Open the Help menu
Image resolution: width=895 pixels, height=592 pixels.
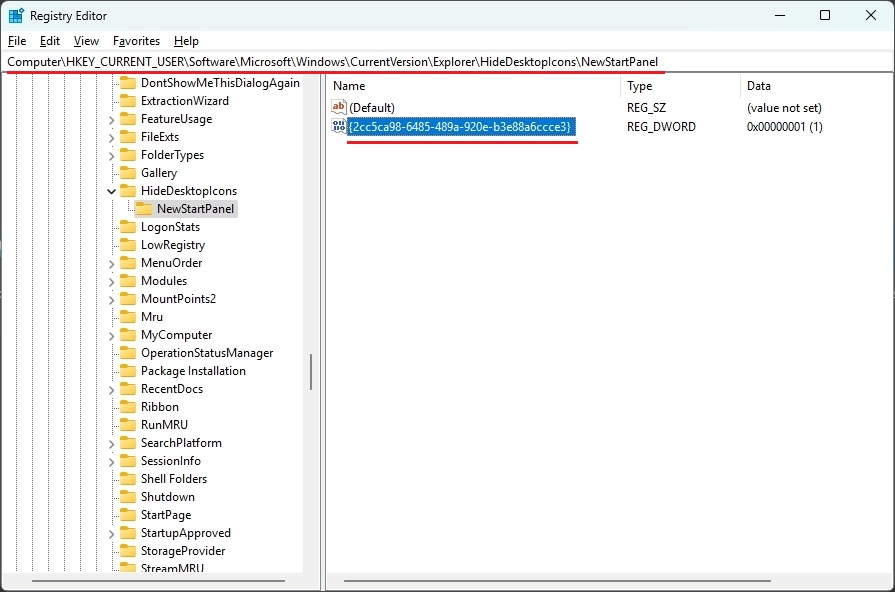[x=186, y=41]
